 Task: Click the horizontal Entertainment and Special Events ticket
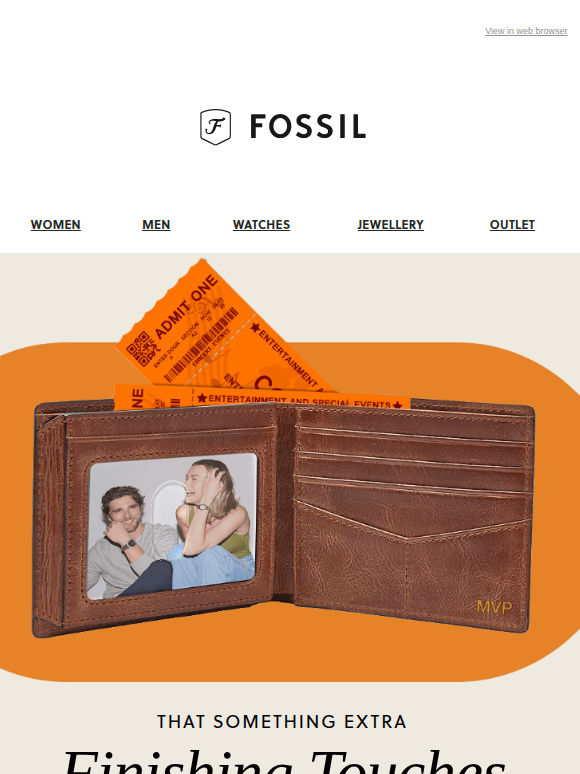pos(262,398)
